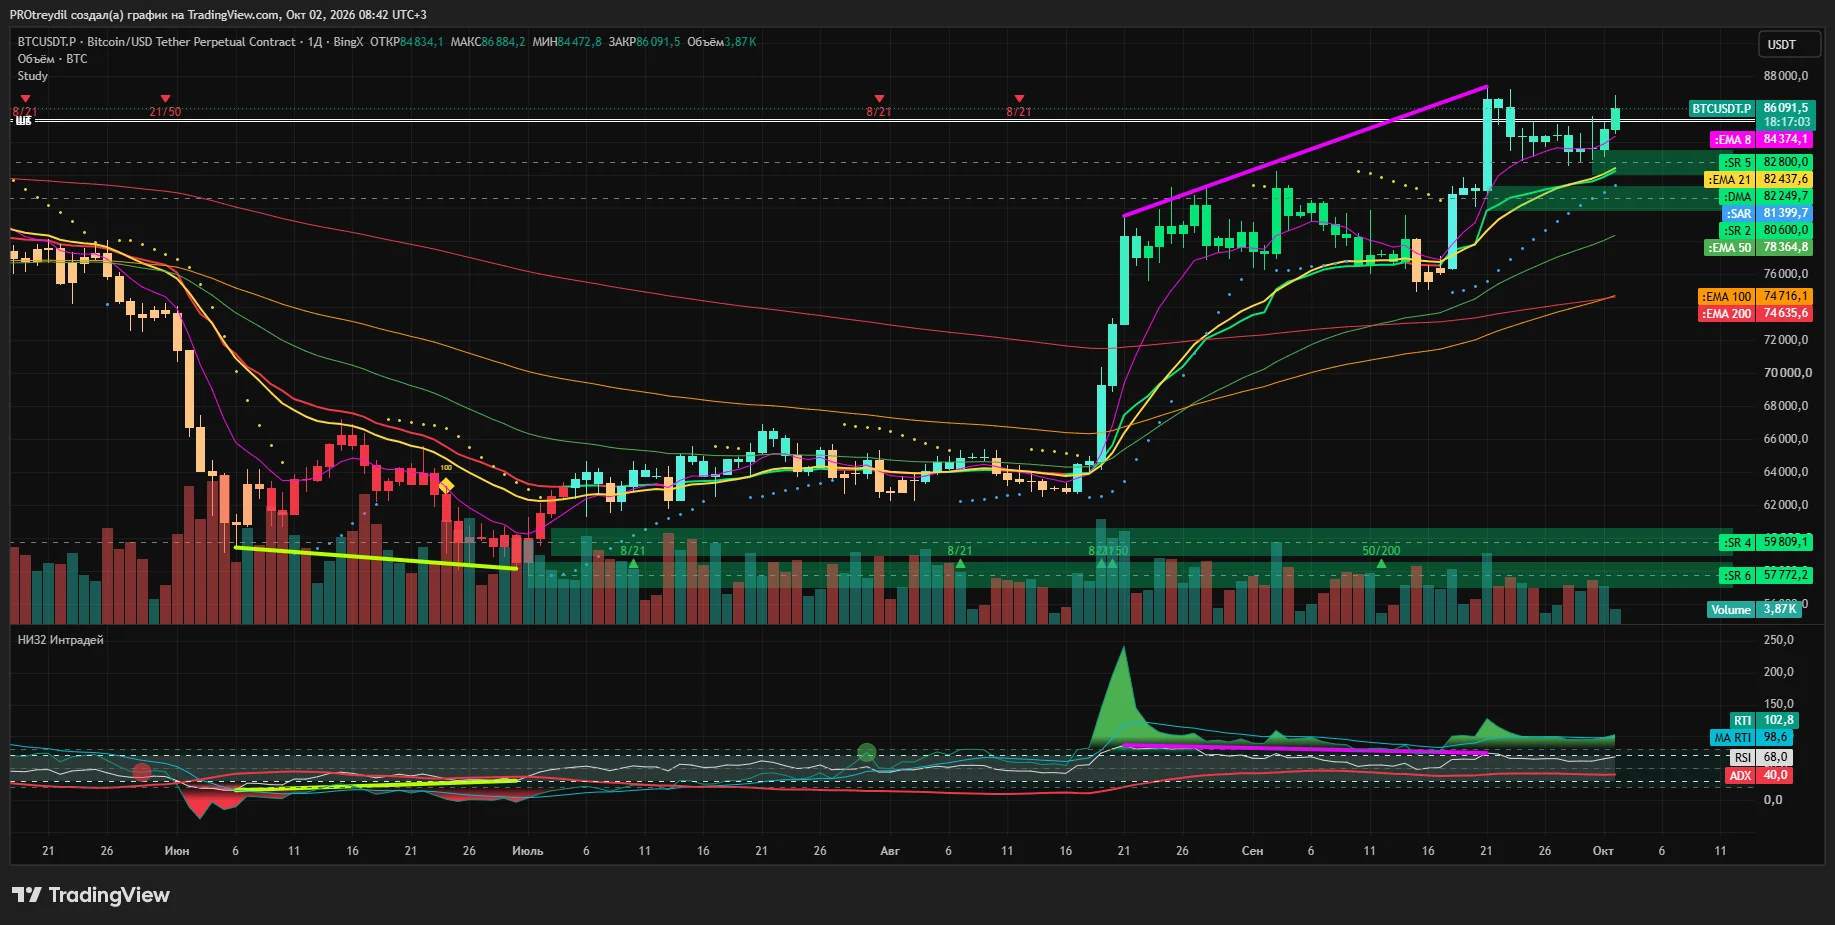
Task: Click the EMA 100 value label
Action: point(1756,296)
